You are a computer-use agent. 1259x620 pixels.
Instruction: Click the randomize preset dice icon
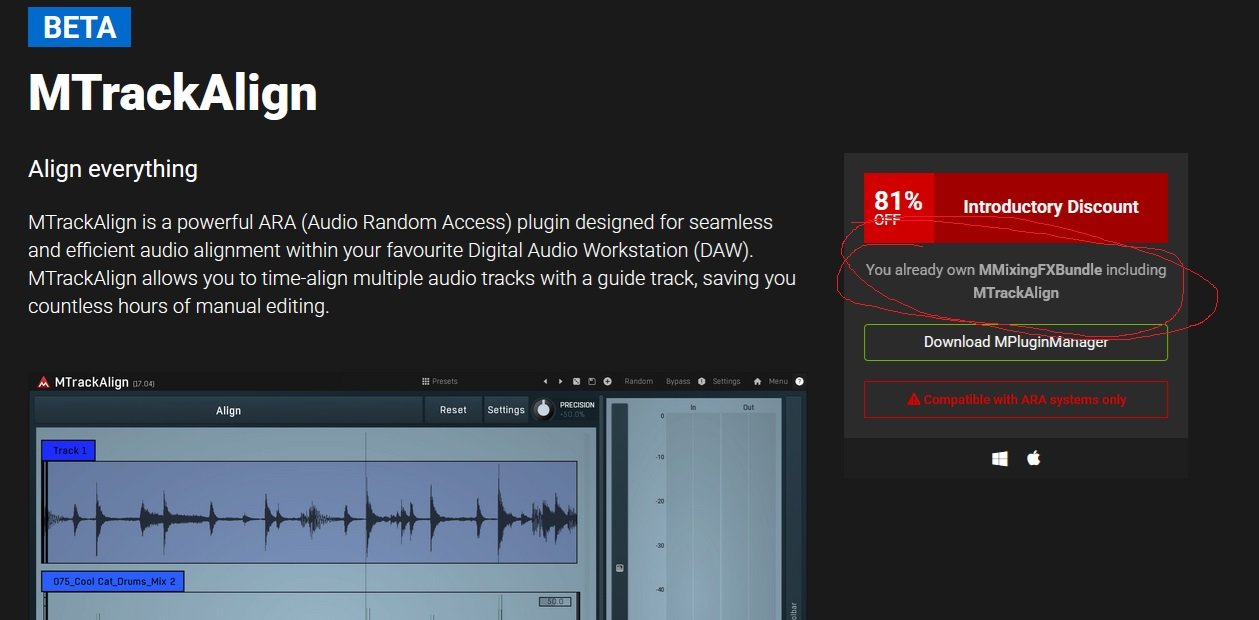pos(576,381)
